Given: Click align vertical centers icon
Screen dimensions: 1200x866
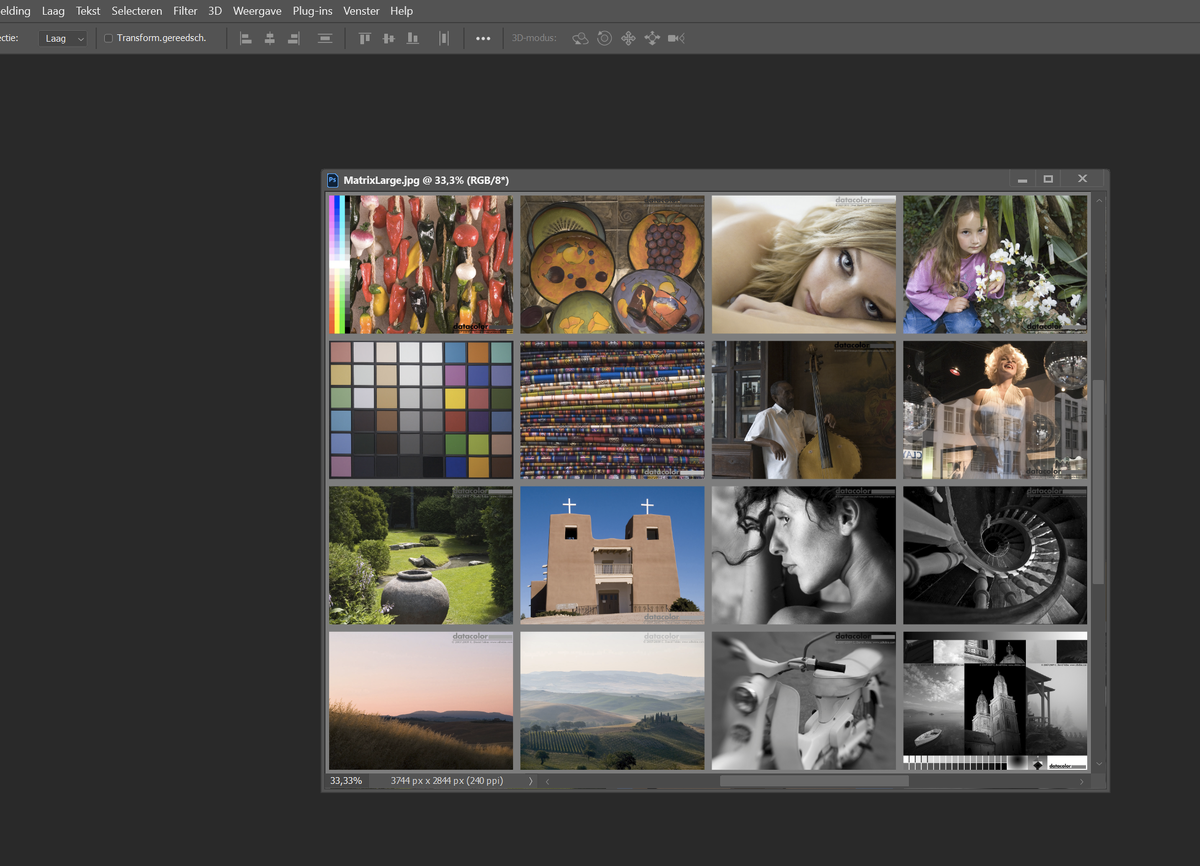Looking at the screenshot, I should [x=389, y=39].
